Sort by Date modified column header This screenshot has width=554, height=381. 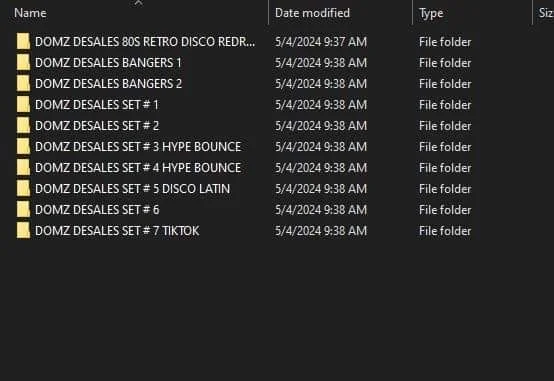(x=312, y=13)
